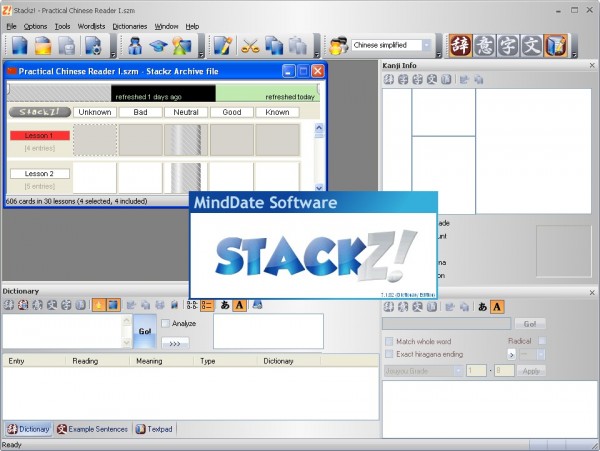Click the black 'refreshed 1 days ago' progress segment

(163, 93)
